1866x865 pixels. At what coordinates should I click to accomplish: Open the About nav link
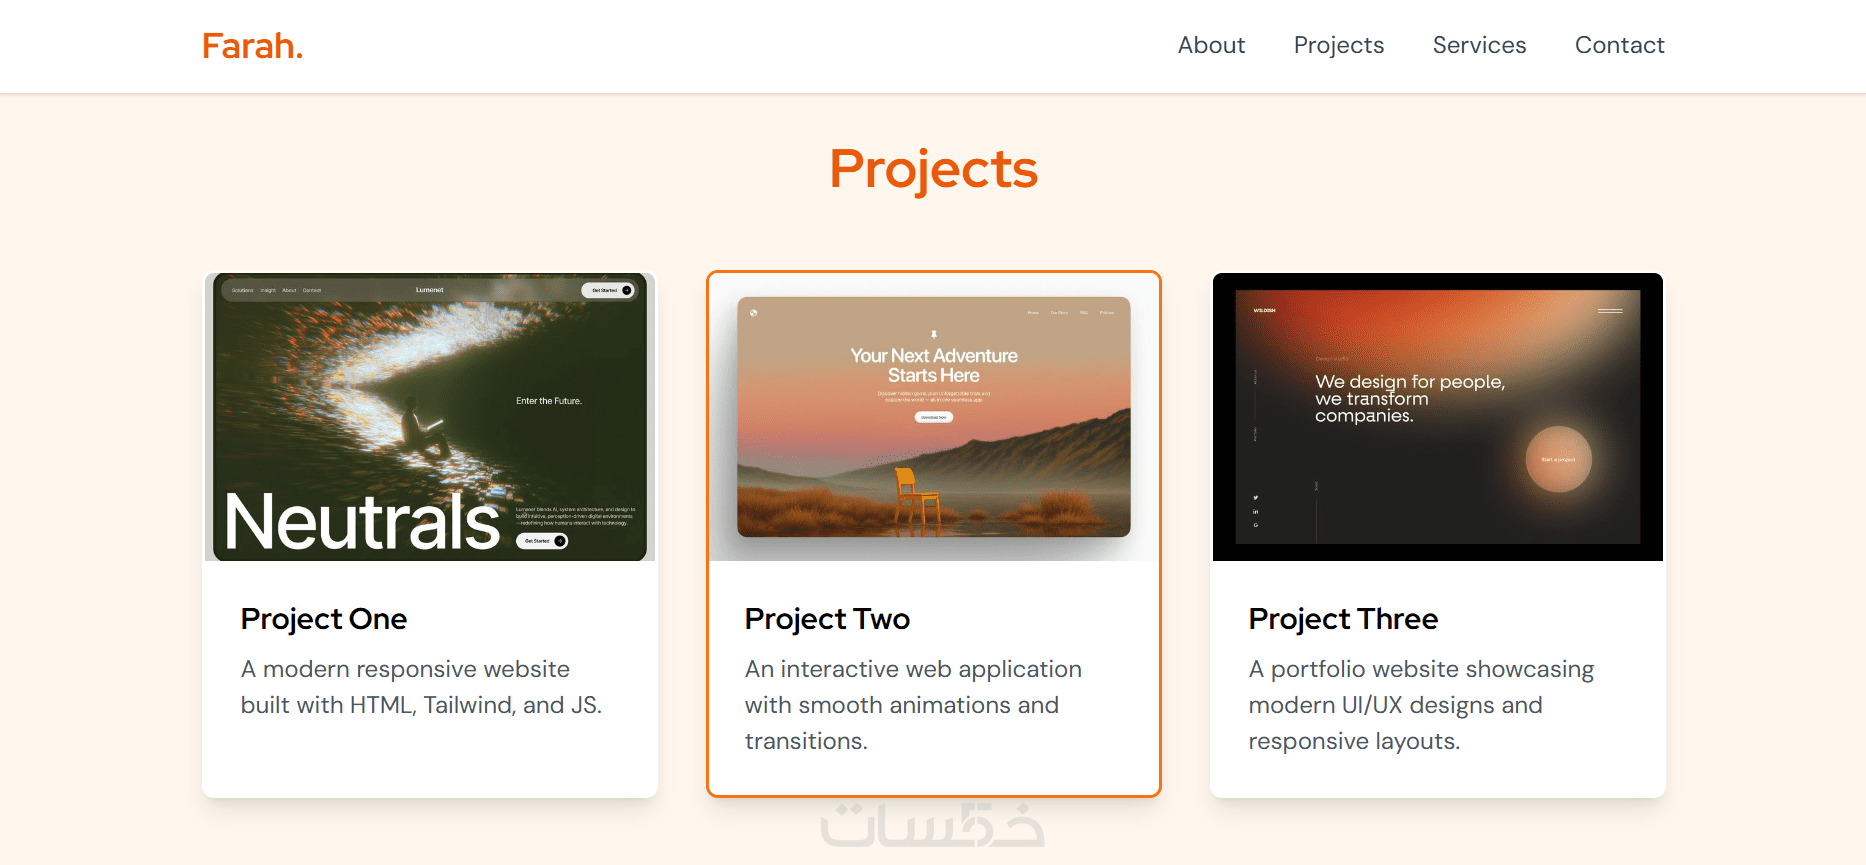click(1211, 45)
